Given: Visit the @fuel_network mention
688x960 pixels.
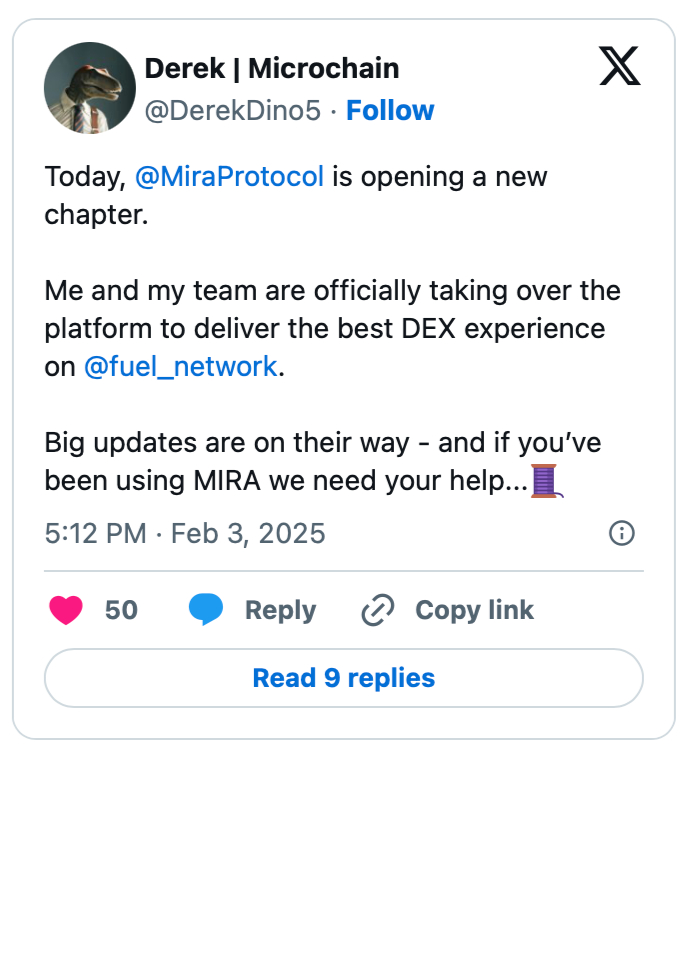Looking at the screenshot, I should tap(180, 367).
